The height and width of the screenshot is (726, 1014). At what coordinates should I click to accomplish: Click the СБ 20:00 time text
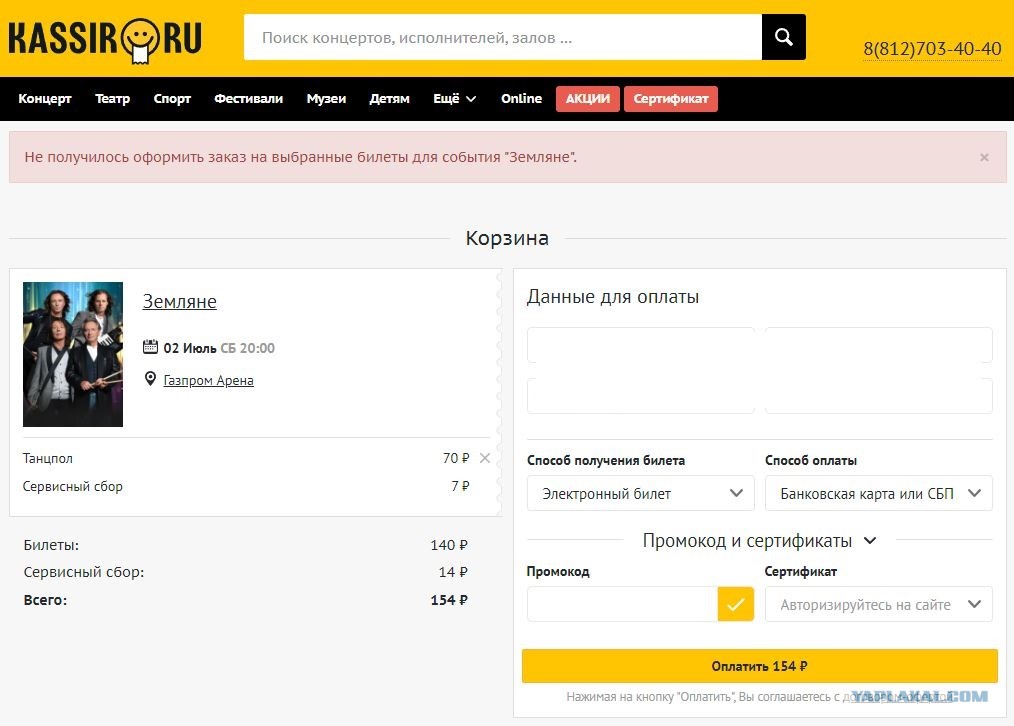[248, 348]
